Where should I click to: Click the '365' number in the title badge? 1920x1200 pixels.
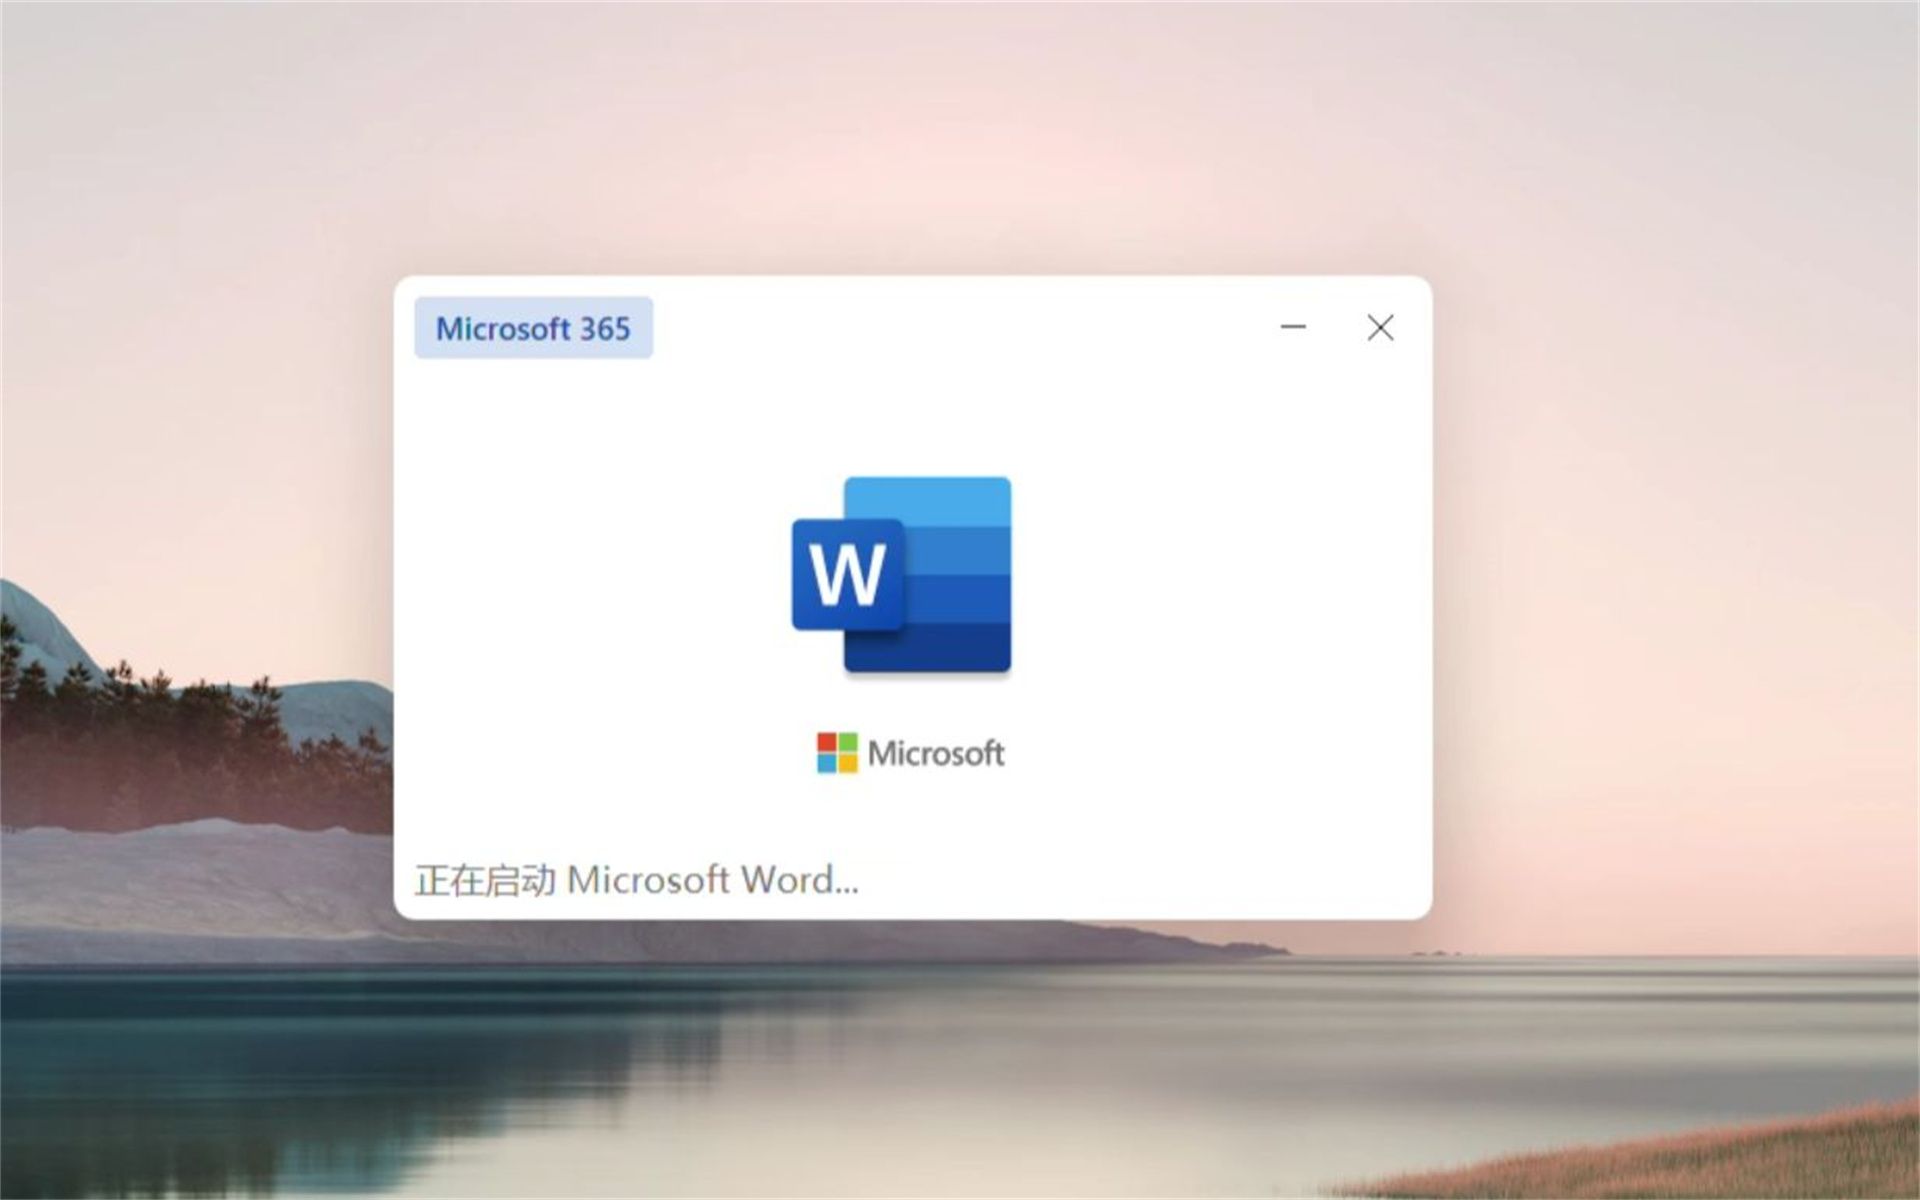pos(605,328)
